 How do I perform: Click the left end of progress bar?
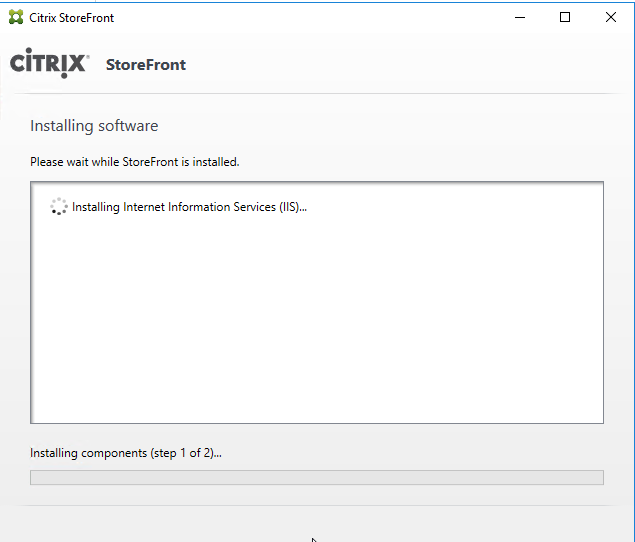tap(37, 477)
